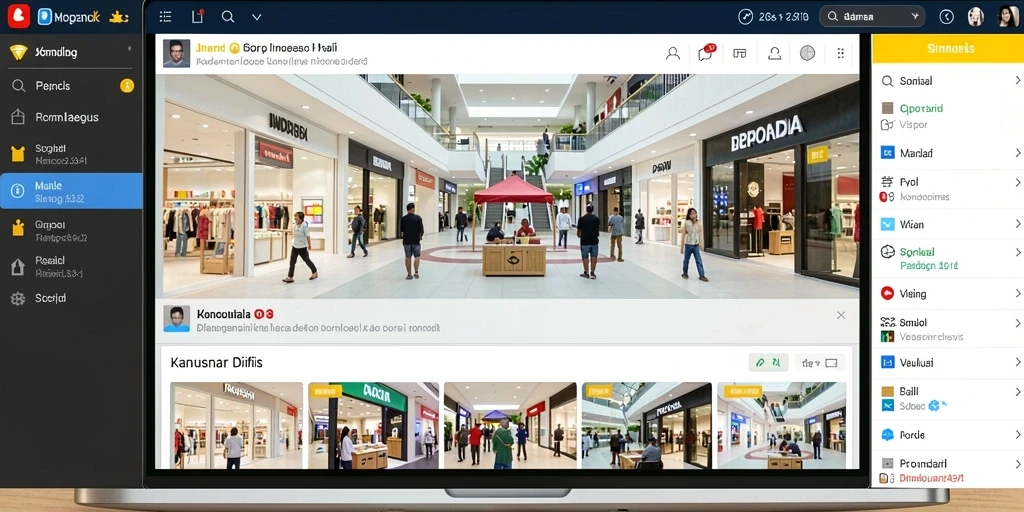This screenshot has width=1024, height=512.
Task: Open the grid dots menu in post header
Action: point(840,54)
